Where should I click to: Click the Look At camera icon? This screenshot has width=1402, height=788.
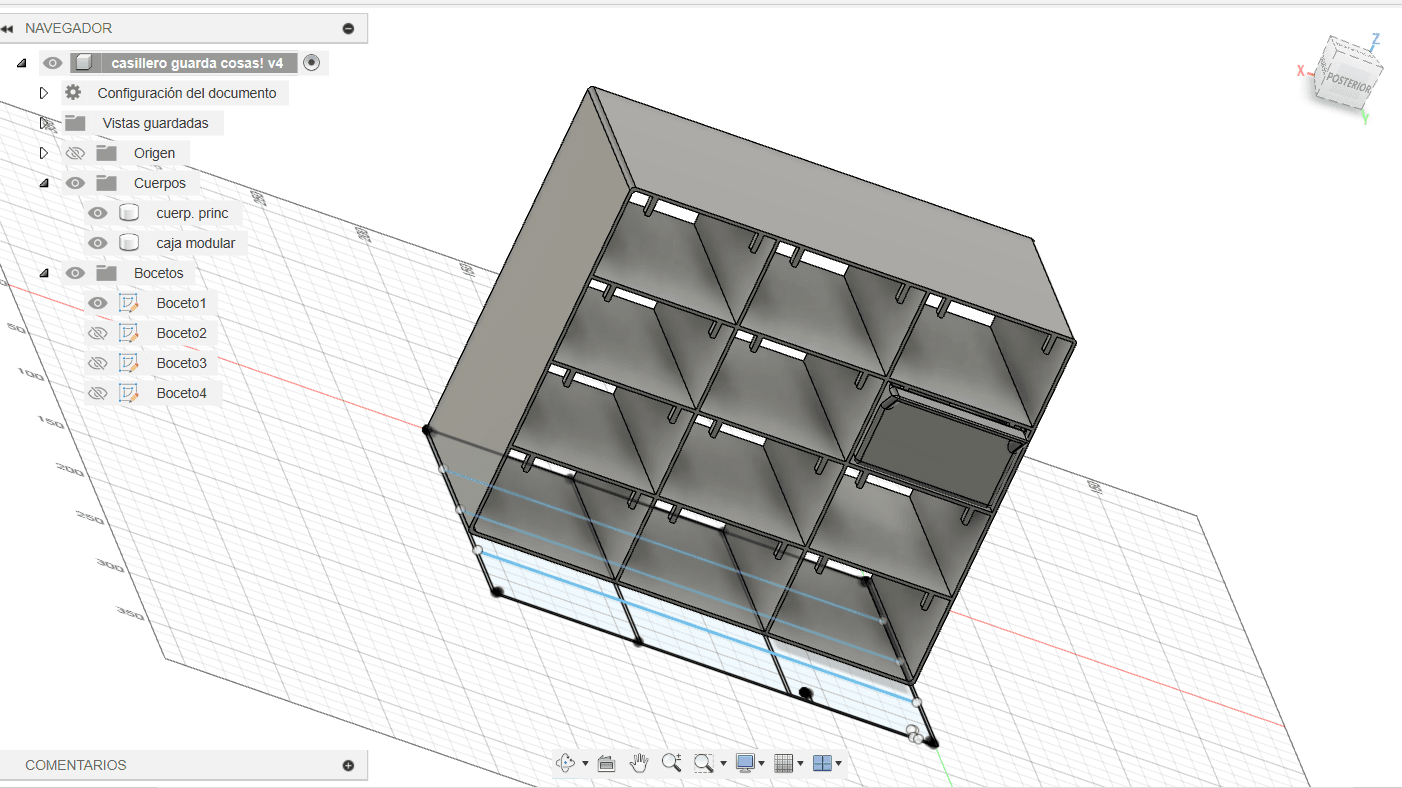(605, 763)
